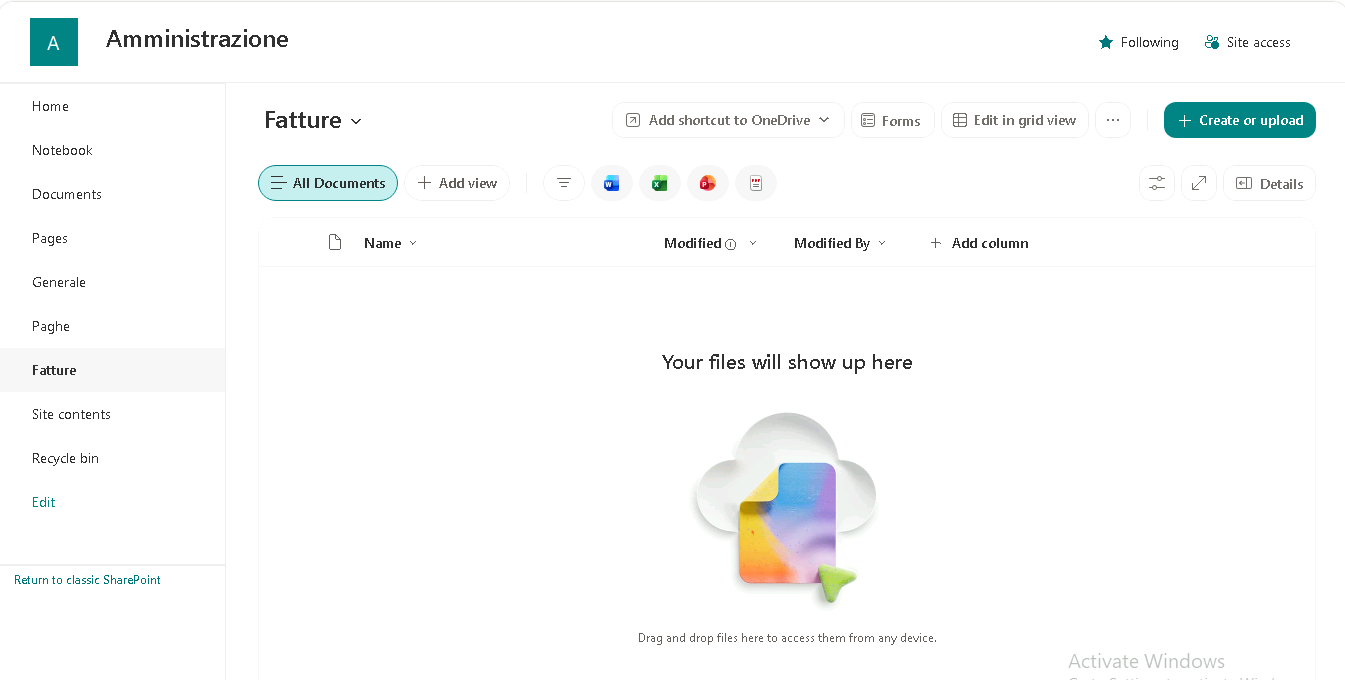Open the filter lines icon
This screenshot has width=1345, height=680.
pyautogui.click(x=564, y=183)
